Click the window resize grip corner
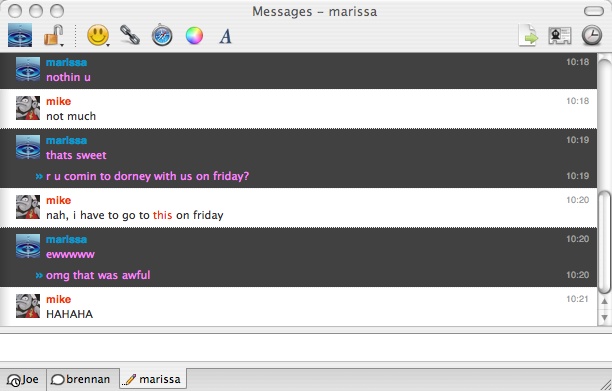The height and width of the screenshot is (391, 612). 606,385
